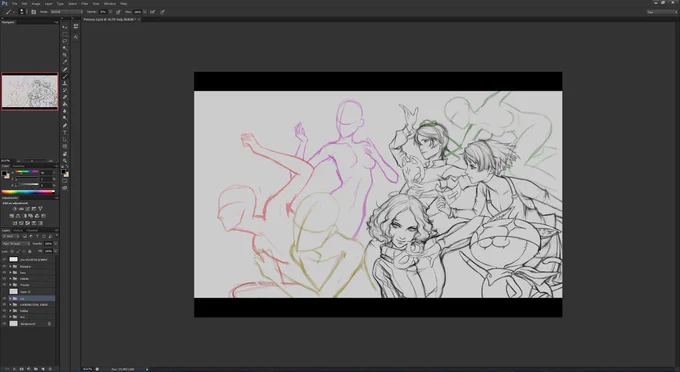The width and height of the screenshot is (680, 372).
Task: Hide the makoto layer group
Action: [x=4, y=279]
